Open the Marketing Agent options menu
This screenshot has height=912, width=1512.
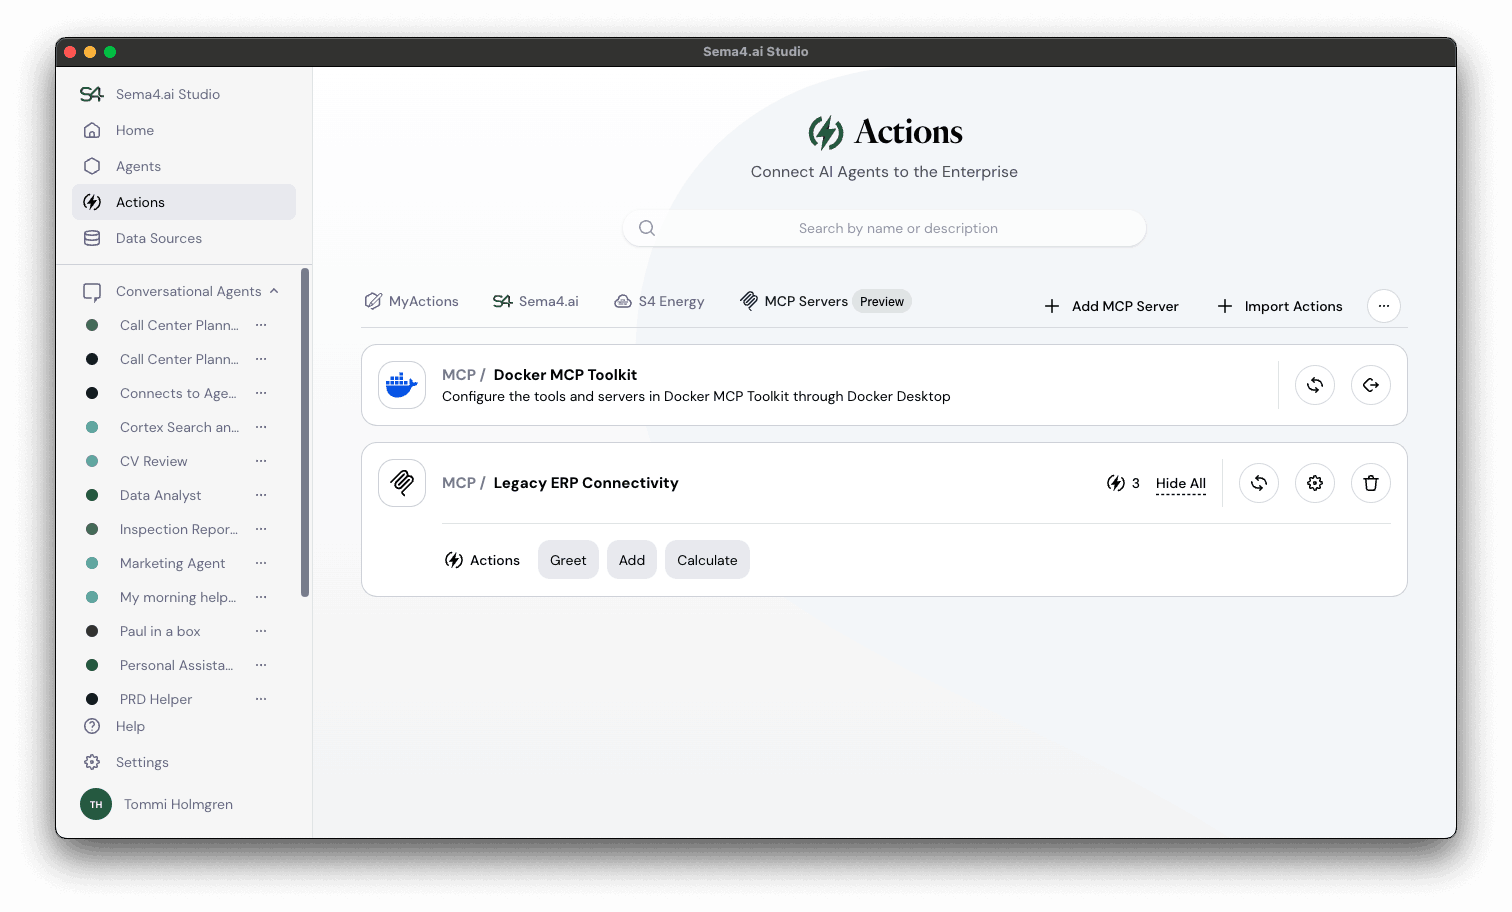tap(260, 563)
